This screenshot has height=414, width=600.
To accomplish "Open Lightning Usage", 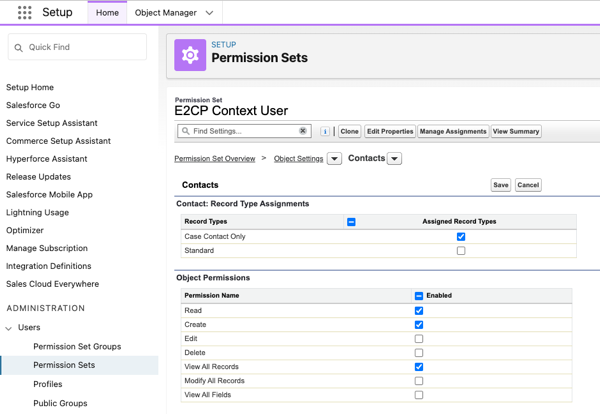I will pyautogui.click(x=38, y=212).
